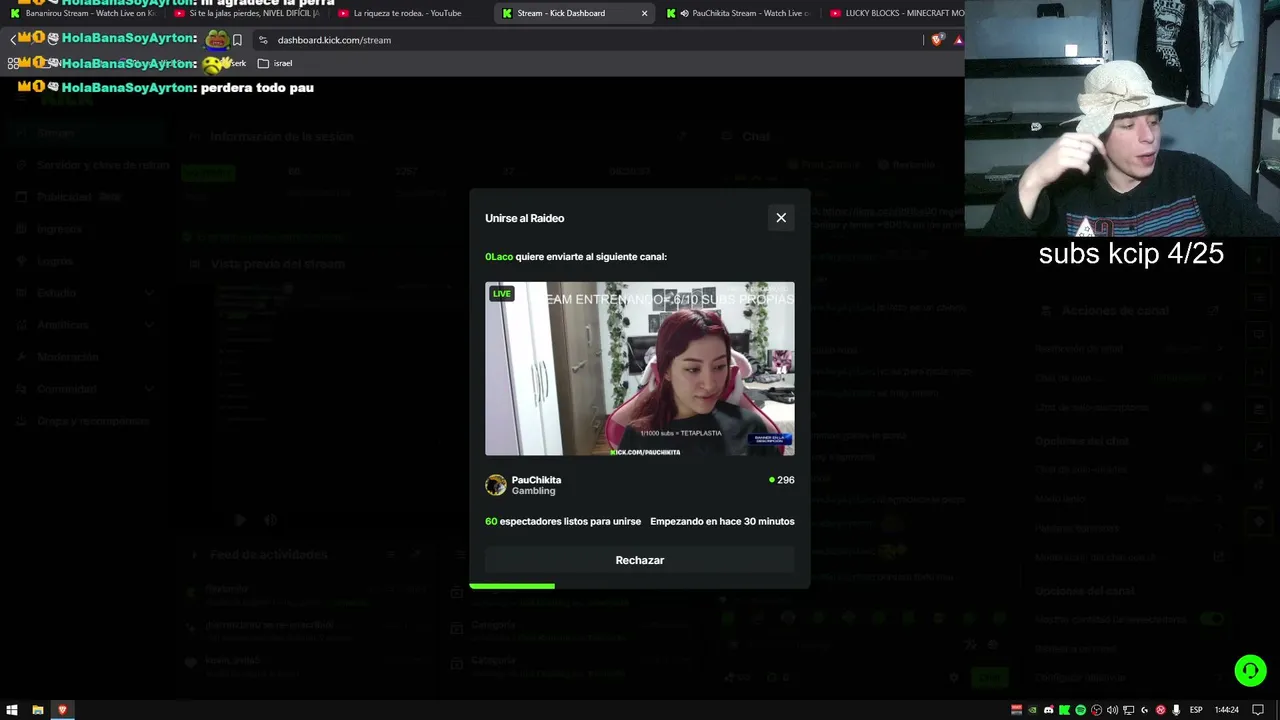The image size is (1280, 720).
Task: Open the network tray icon
Action: [1128, 710]
